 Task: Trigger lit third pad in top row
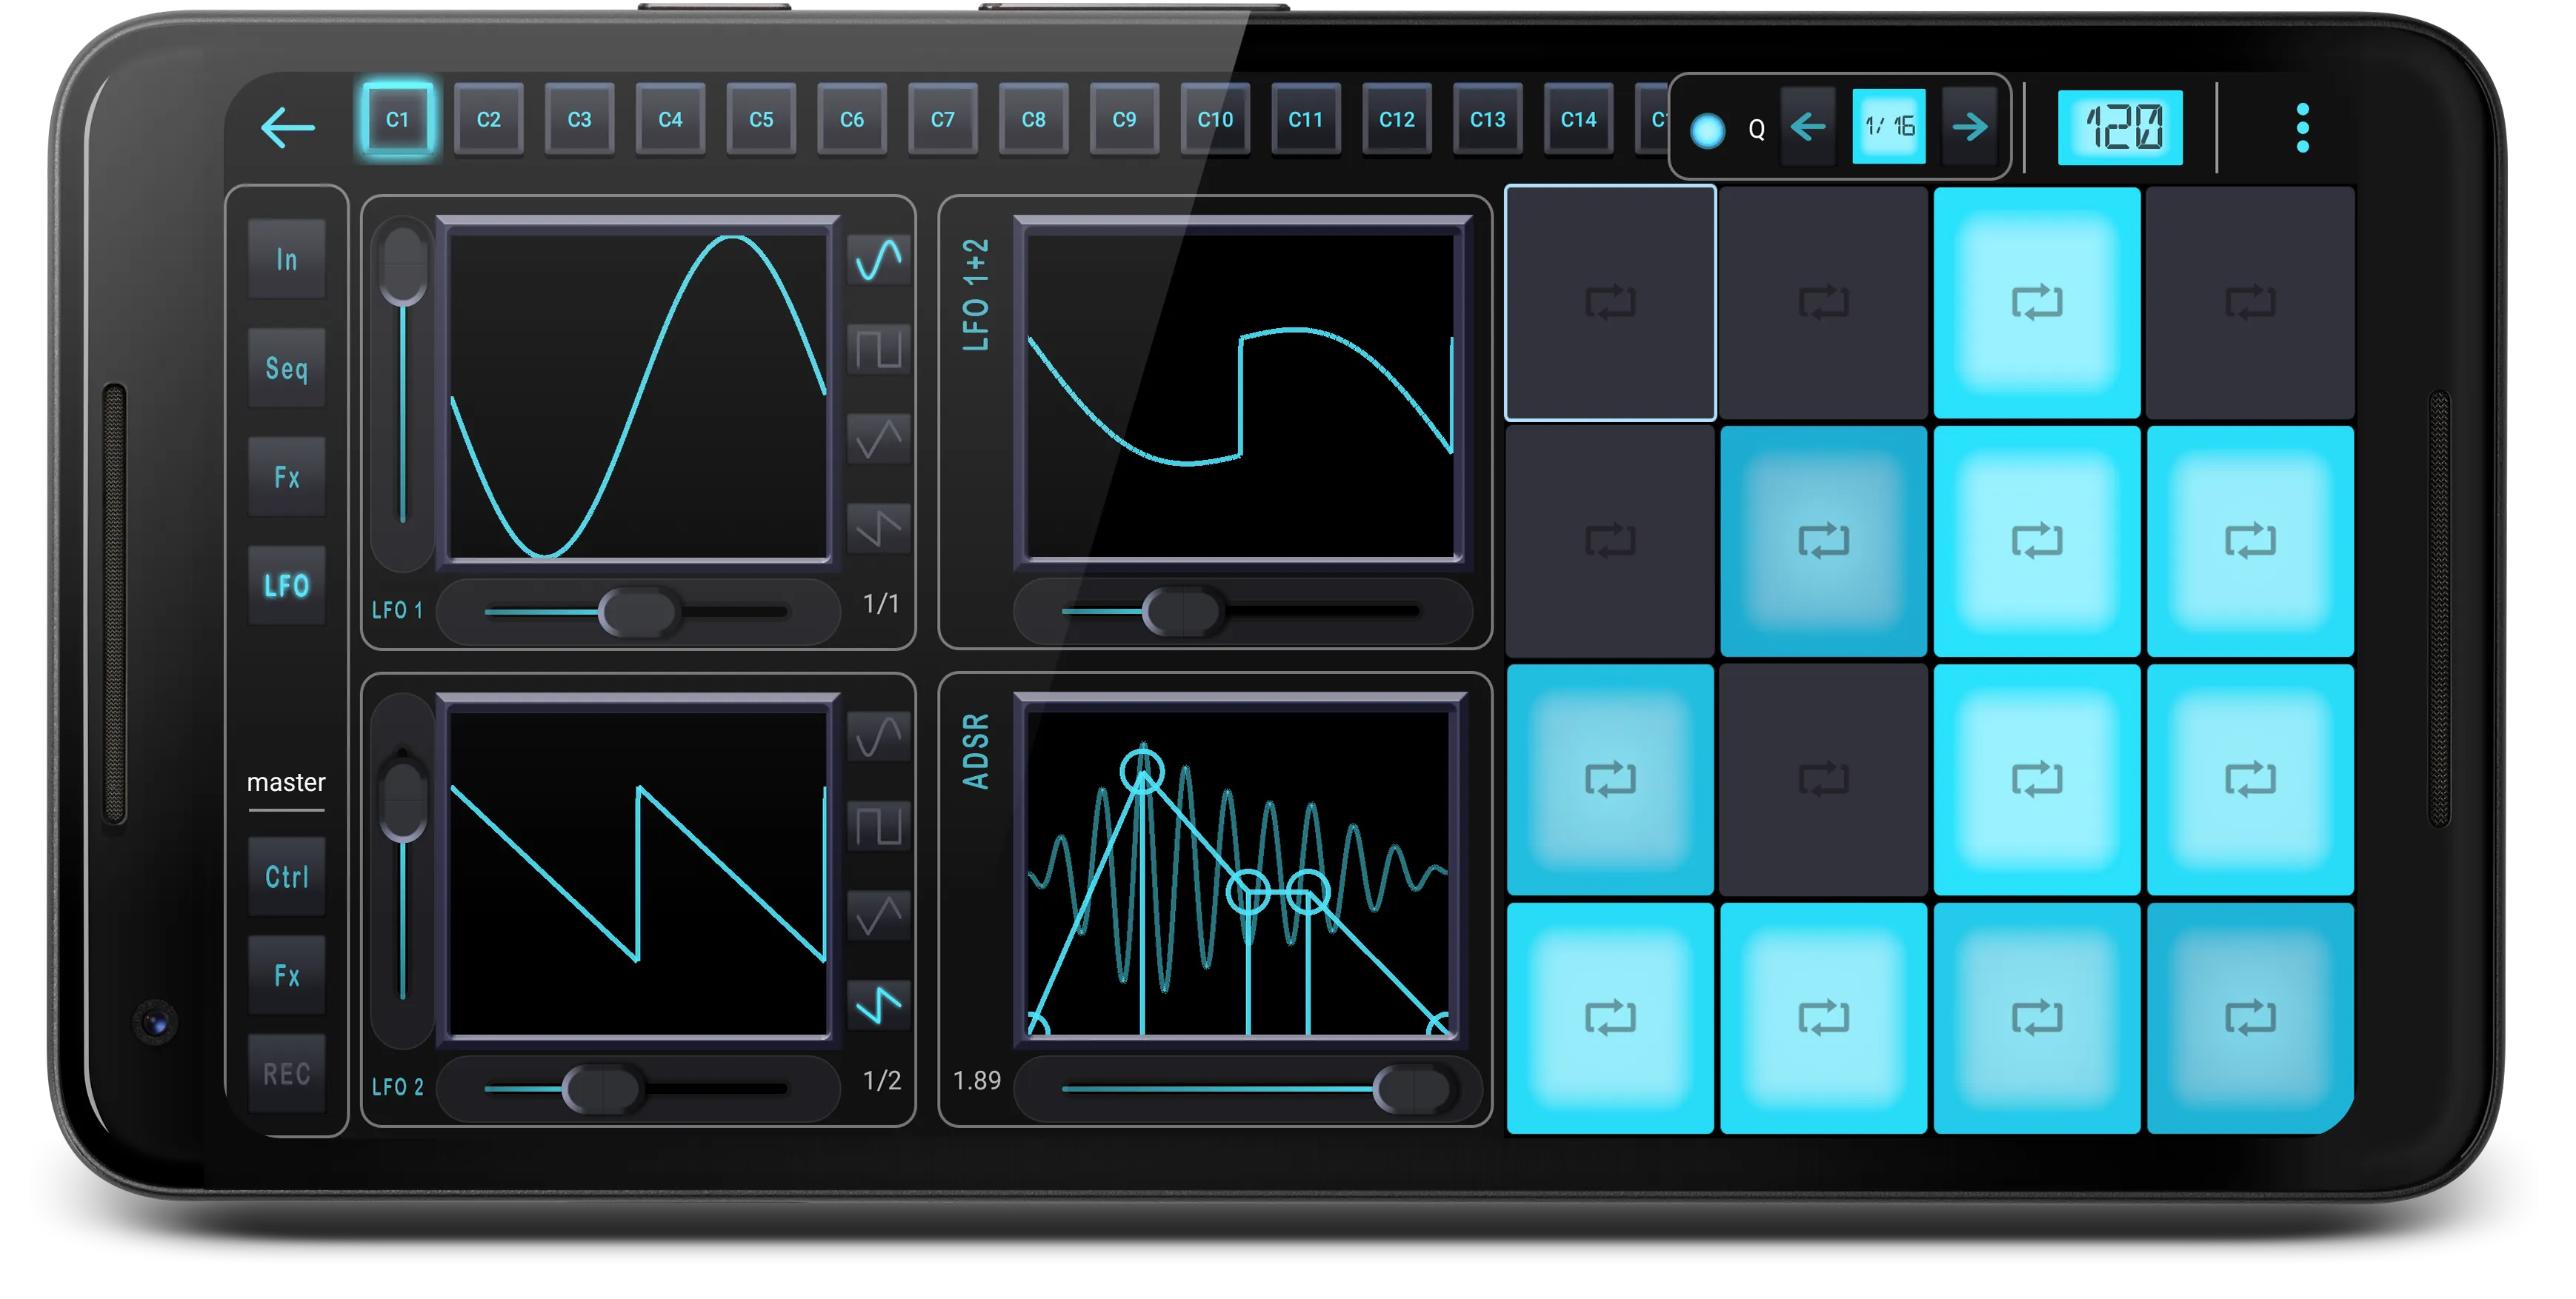[x=2036, y=302]
